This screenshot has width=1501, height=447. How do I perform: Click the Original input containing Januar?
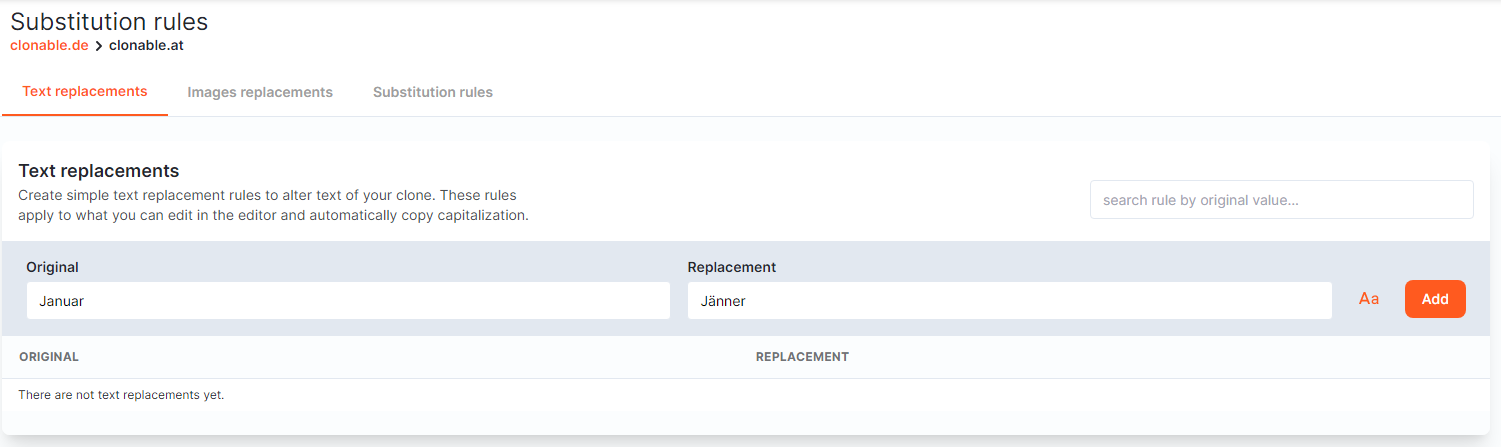click(x=348, y=300)
